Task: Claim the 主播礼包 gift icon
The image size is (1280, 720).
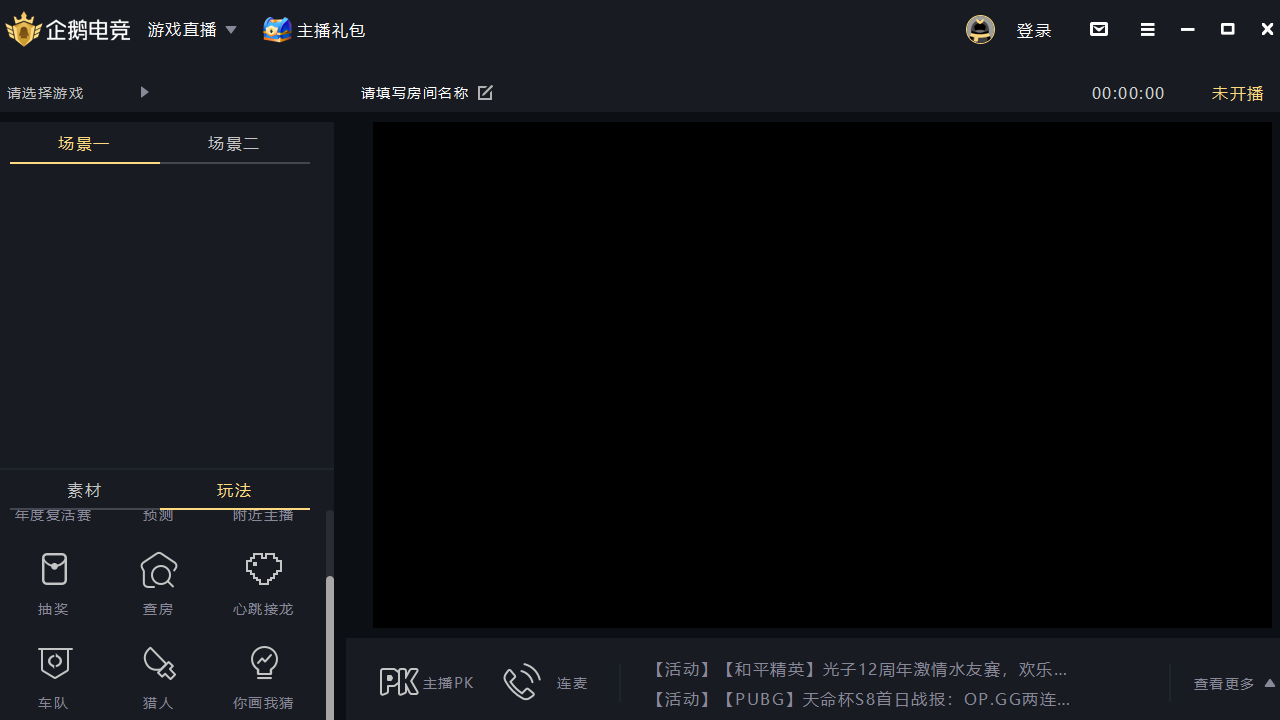Action: [x=277, y=29]
